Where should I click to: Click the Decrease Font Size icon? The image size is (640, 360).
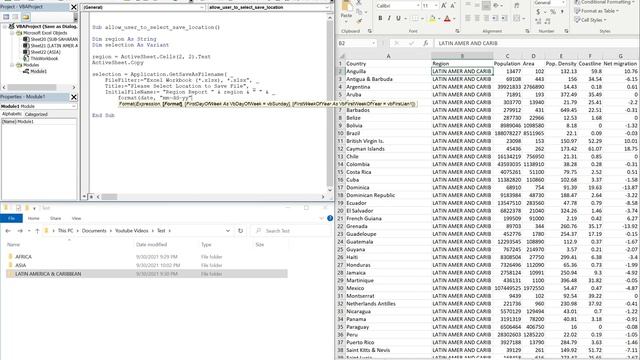[x=453, y=6]
